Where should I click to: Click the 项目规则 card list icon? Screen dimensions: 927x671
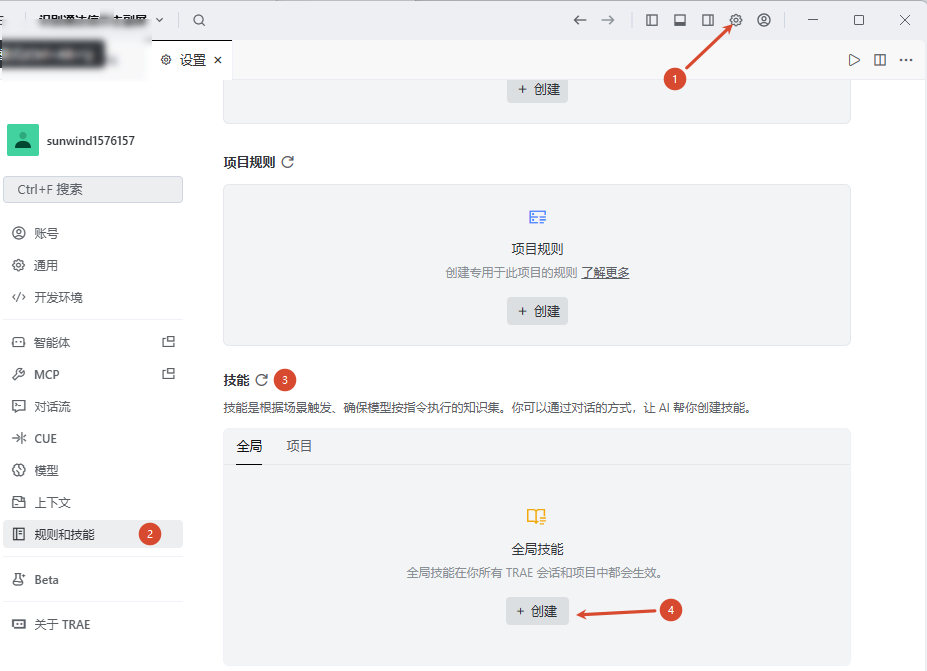tap(537, 217)
